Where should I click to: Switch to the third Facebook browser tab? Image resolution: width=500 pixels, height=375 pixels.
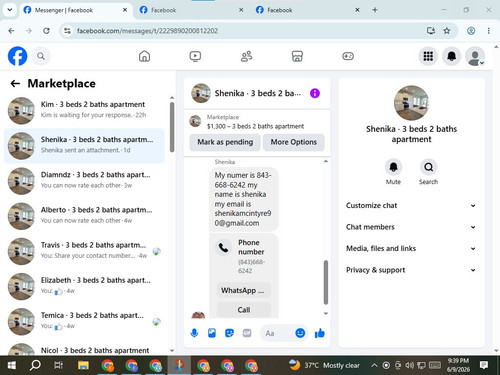pyautogui.click(x=308, y=10)
